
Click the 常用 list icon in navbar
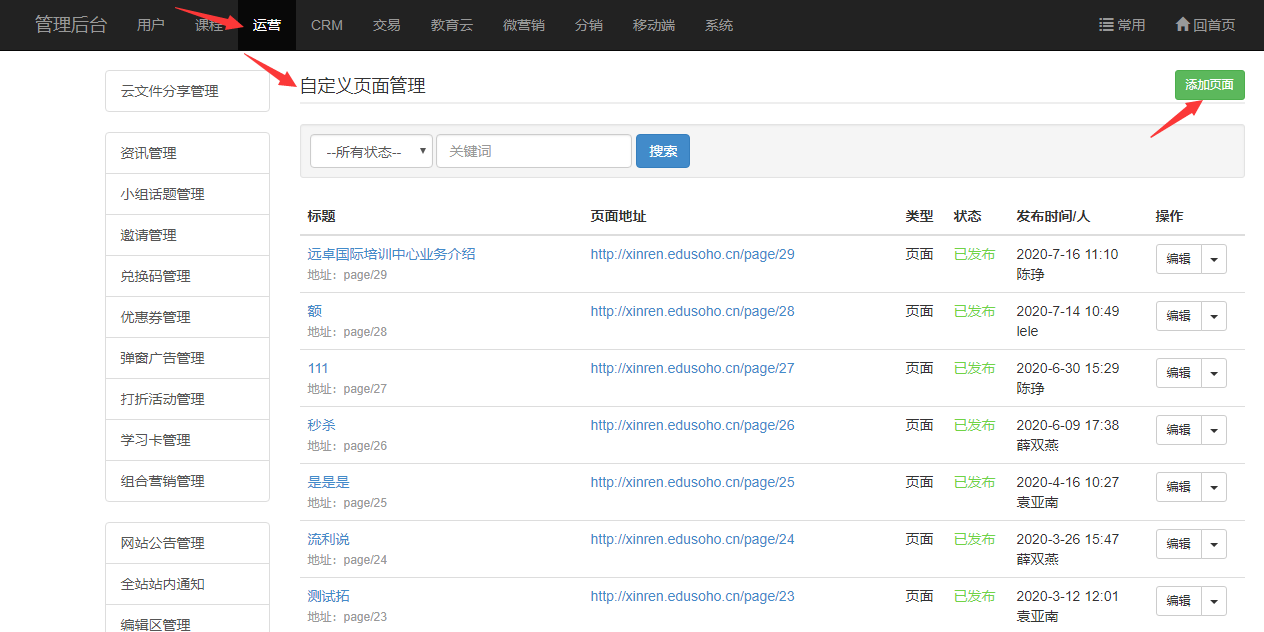click(x=1106, y=25)
